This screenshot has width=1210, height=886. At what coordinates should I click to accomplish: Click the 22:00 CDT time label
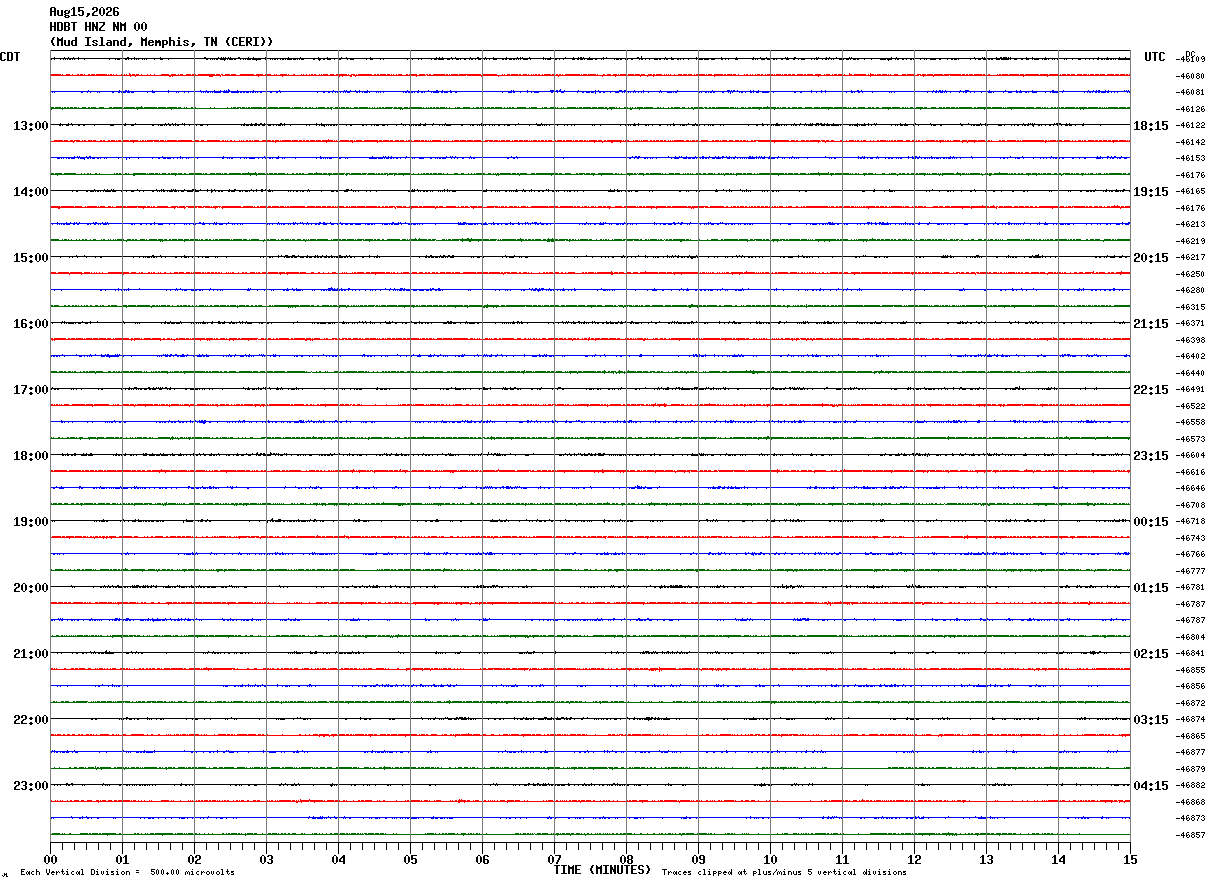tap(30, 720)
